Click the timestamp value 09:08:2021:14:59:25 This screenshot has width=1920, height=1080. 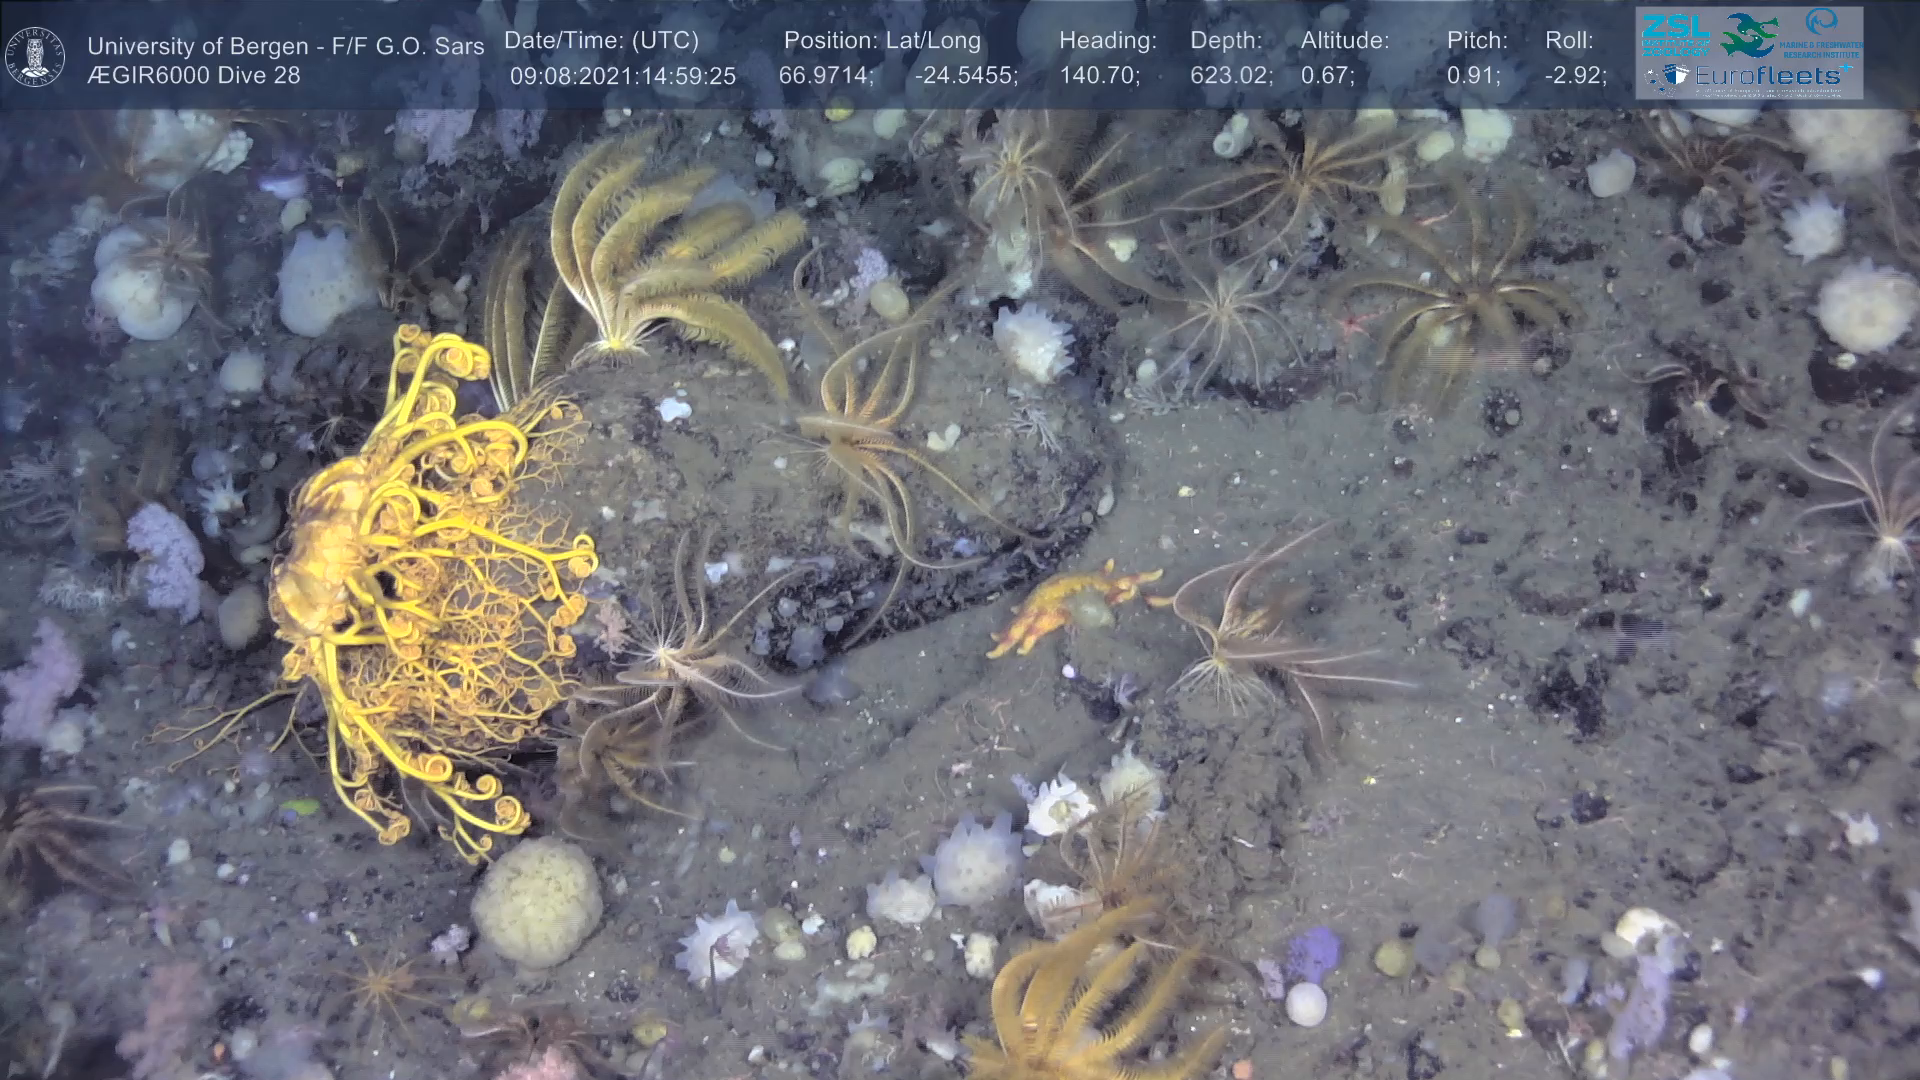(x=622, y=76)
